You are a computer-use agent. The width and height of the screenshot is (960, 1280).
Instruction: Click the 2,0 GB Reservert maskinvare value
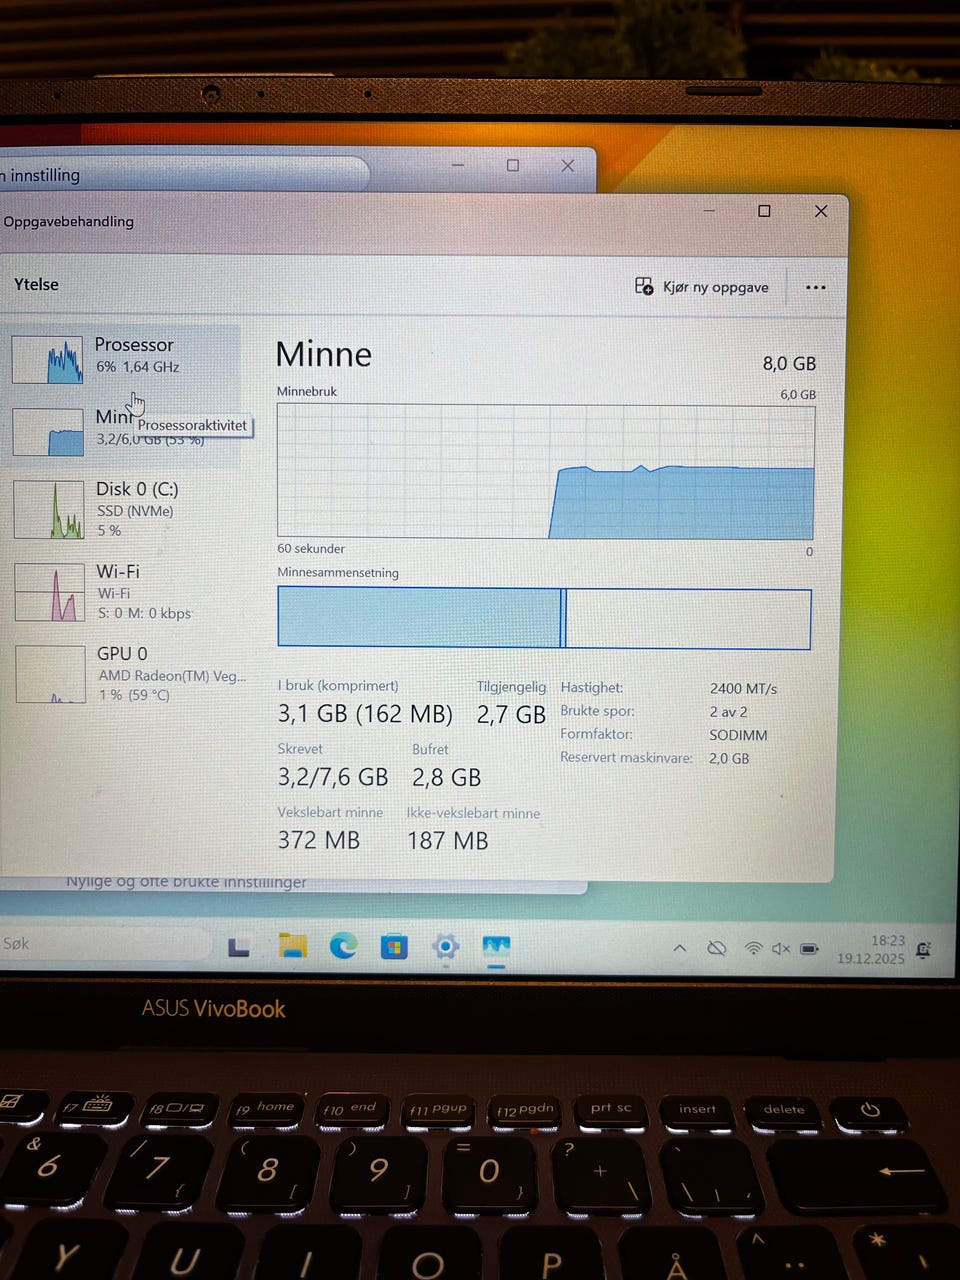pyautogui.click(x=729, y=758)
